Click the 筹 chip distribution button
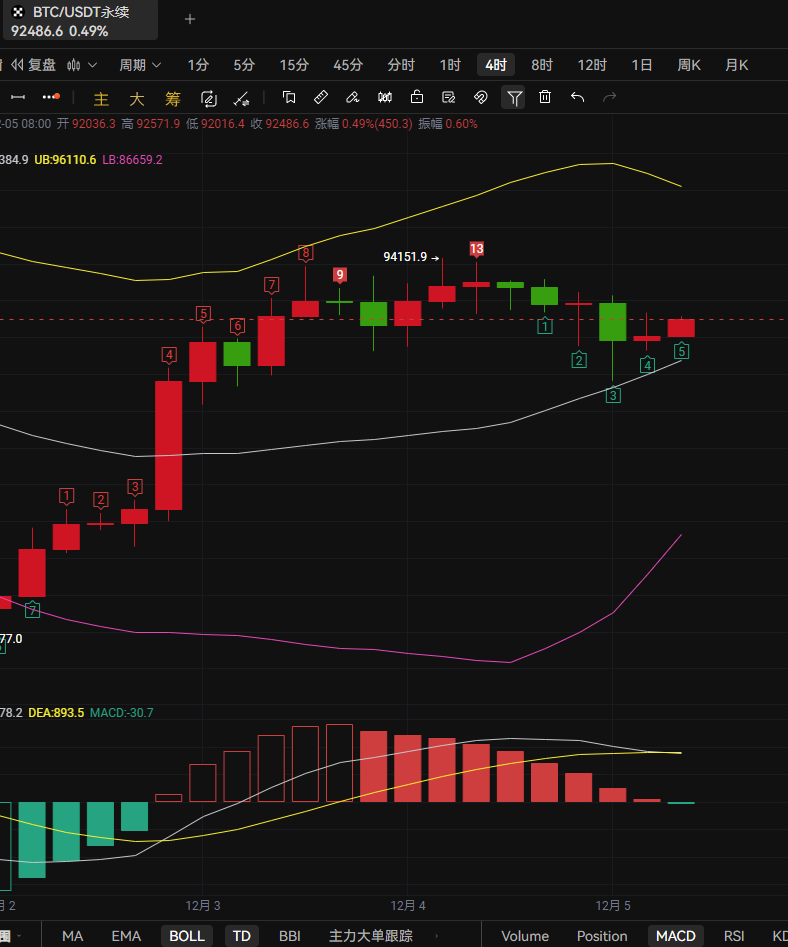The width and height of the screenshot is (788, 947). click(172, 98)
